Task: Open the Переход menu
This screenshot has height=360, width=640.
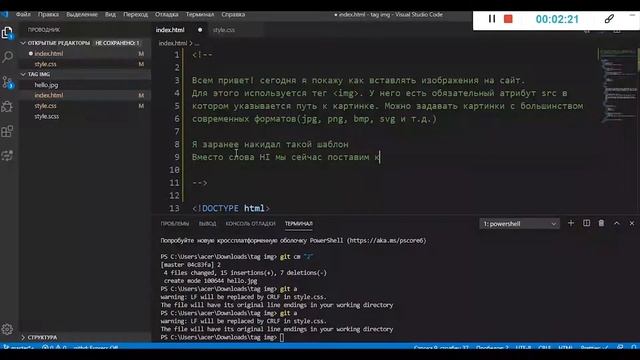Action: pos(136,14)
